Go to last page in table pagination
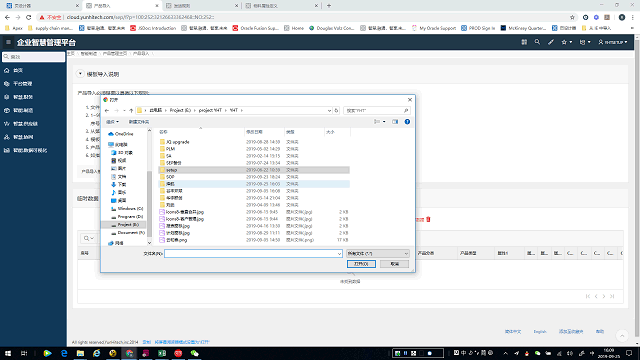Screen dimensions: 640x360 tap(612, 296)
